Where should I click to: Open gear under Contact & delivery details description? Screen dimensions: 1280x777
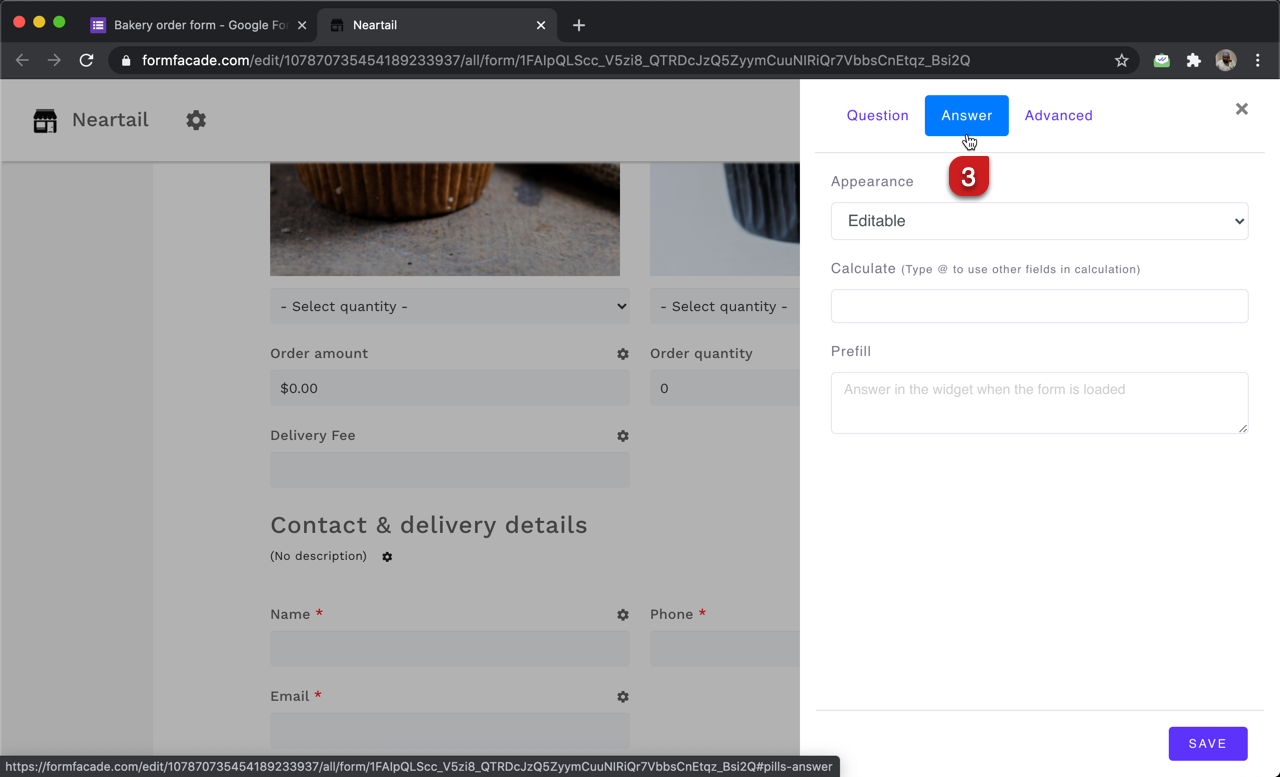(387, 557)
